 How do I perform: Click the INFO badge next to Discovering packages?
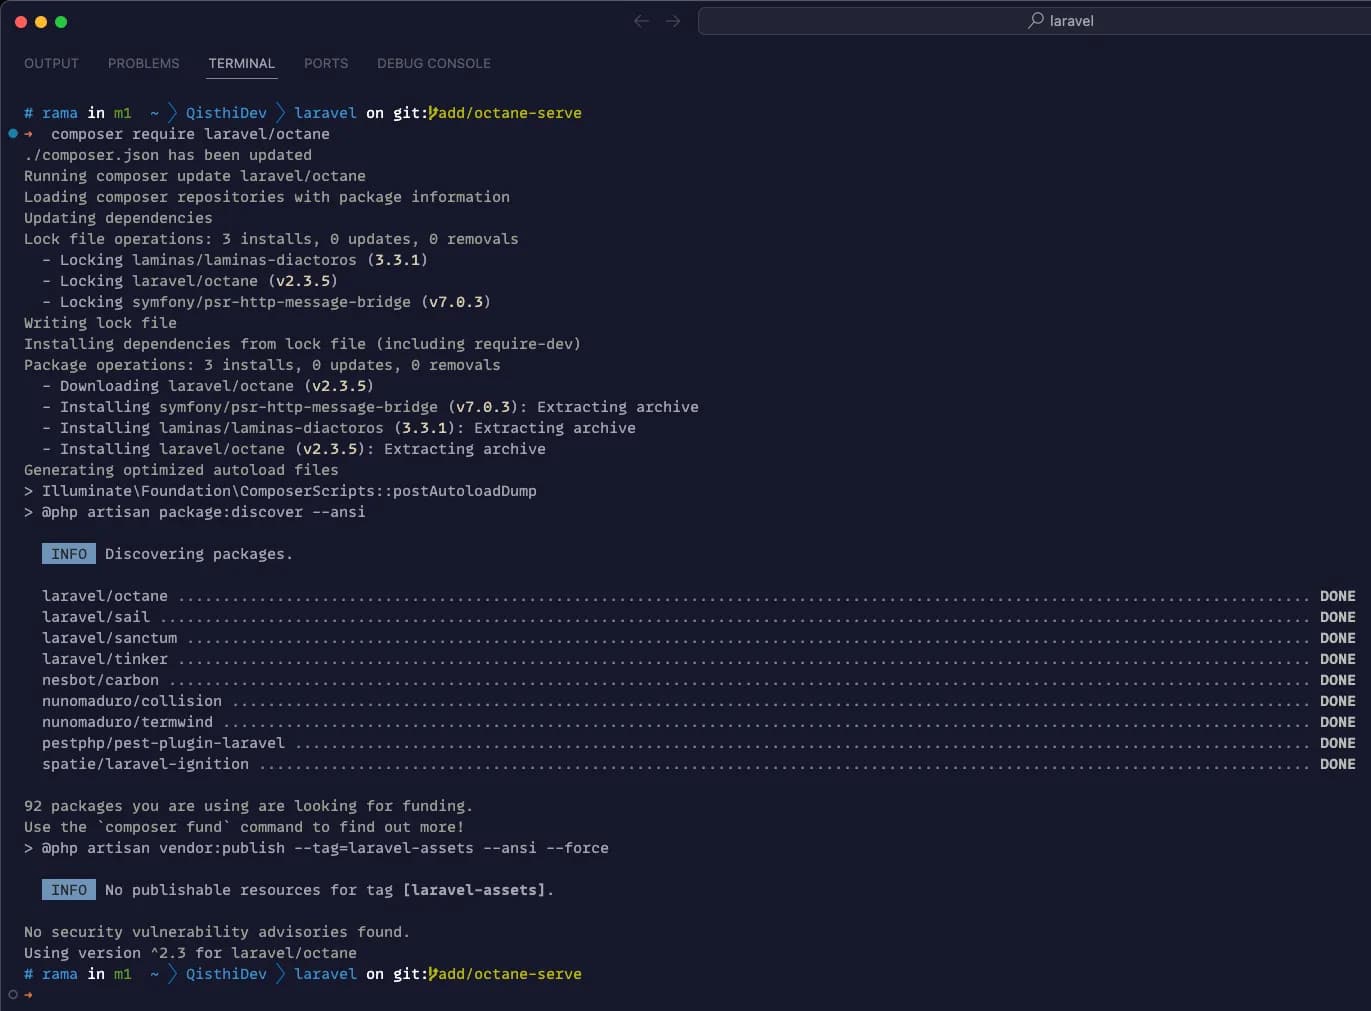(x=68, y=553)
